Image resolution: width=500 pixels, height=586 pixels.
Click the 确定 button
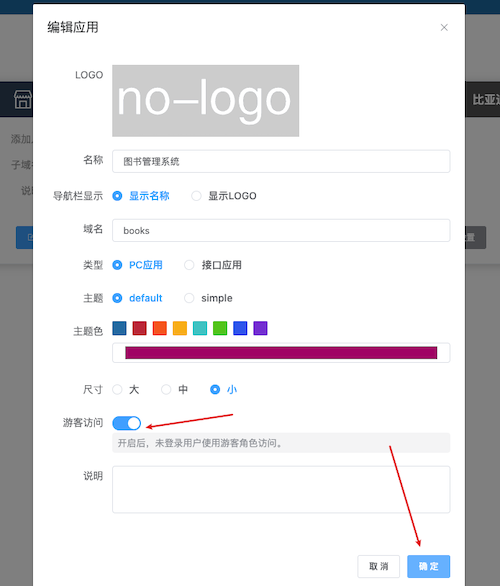click(x=429, y=566)
